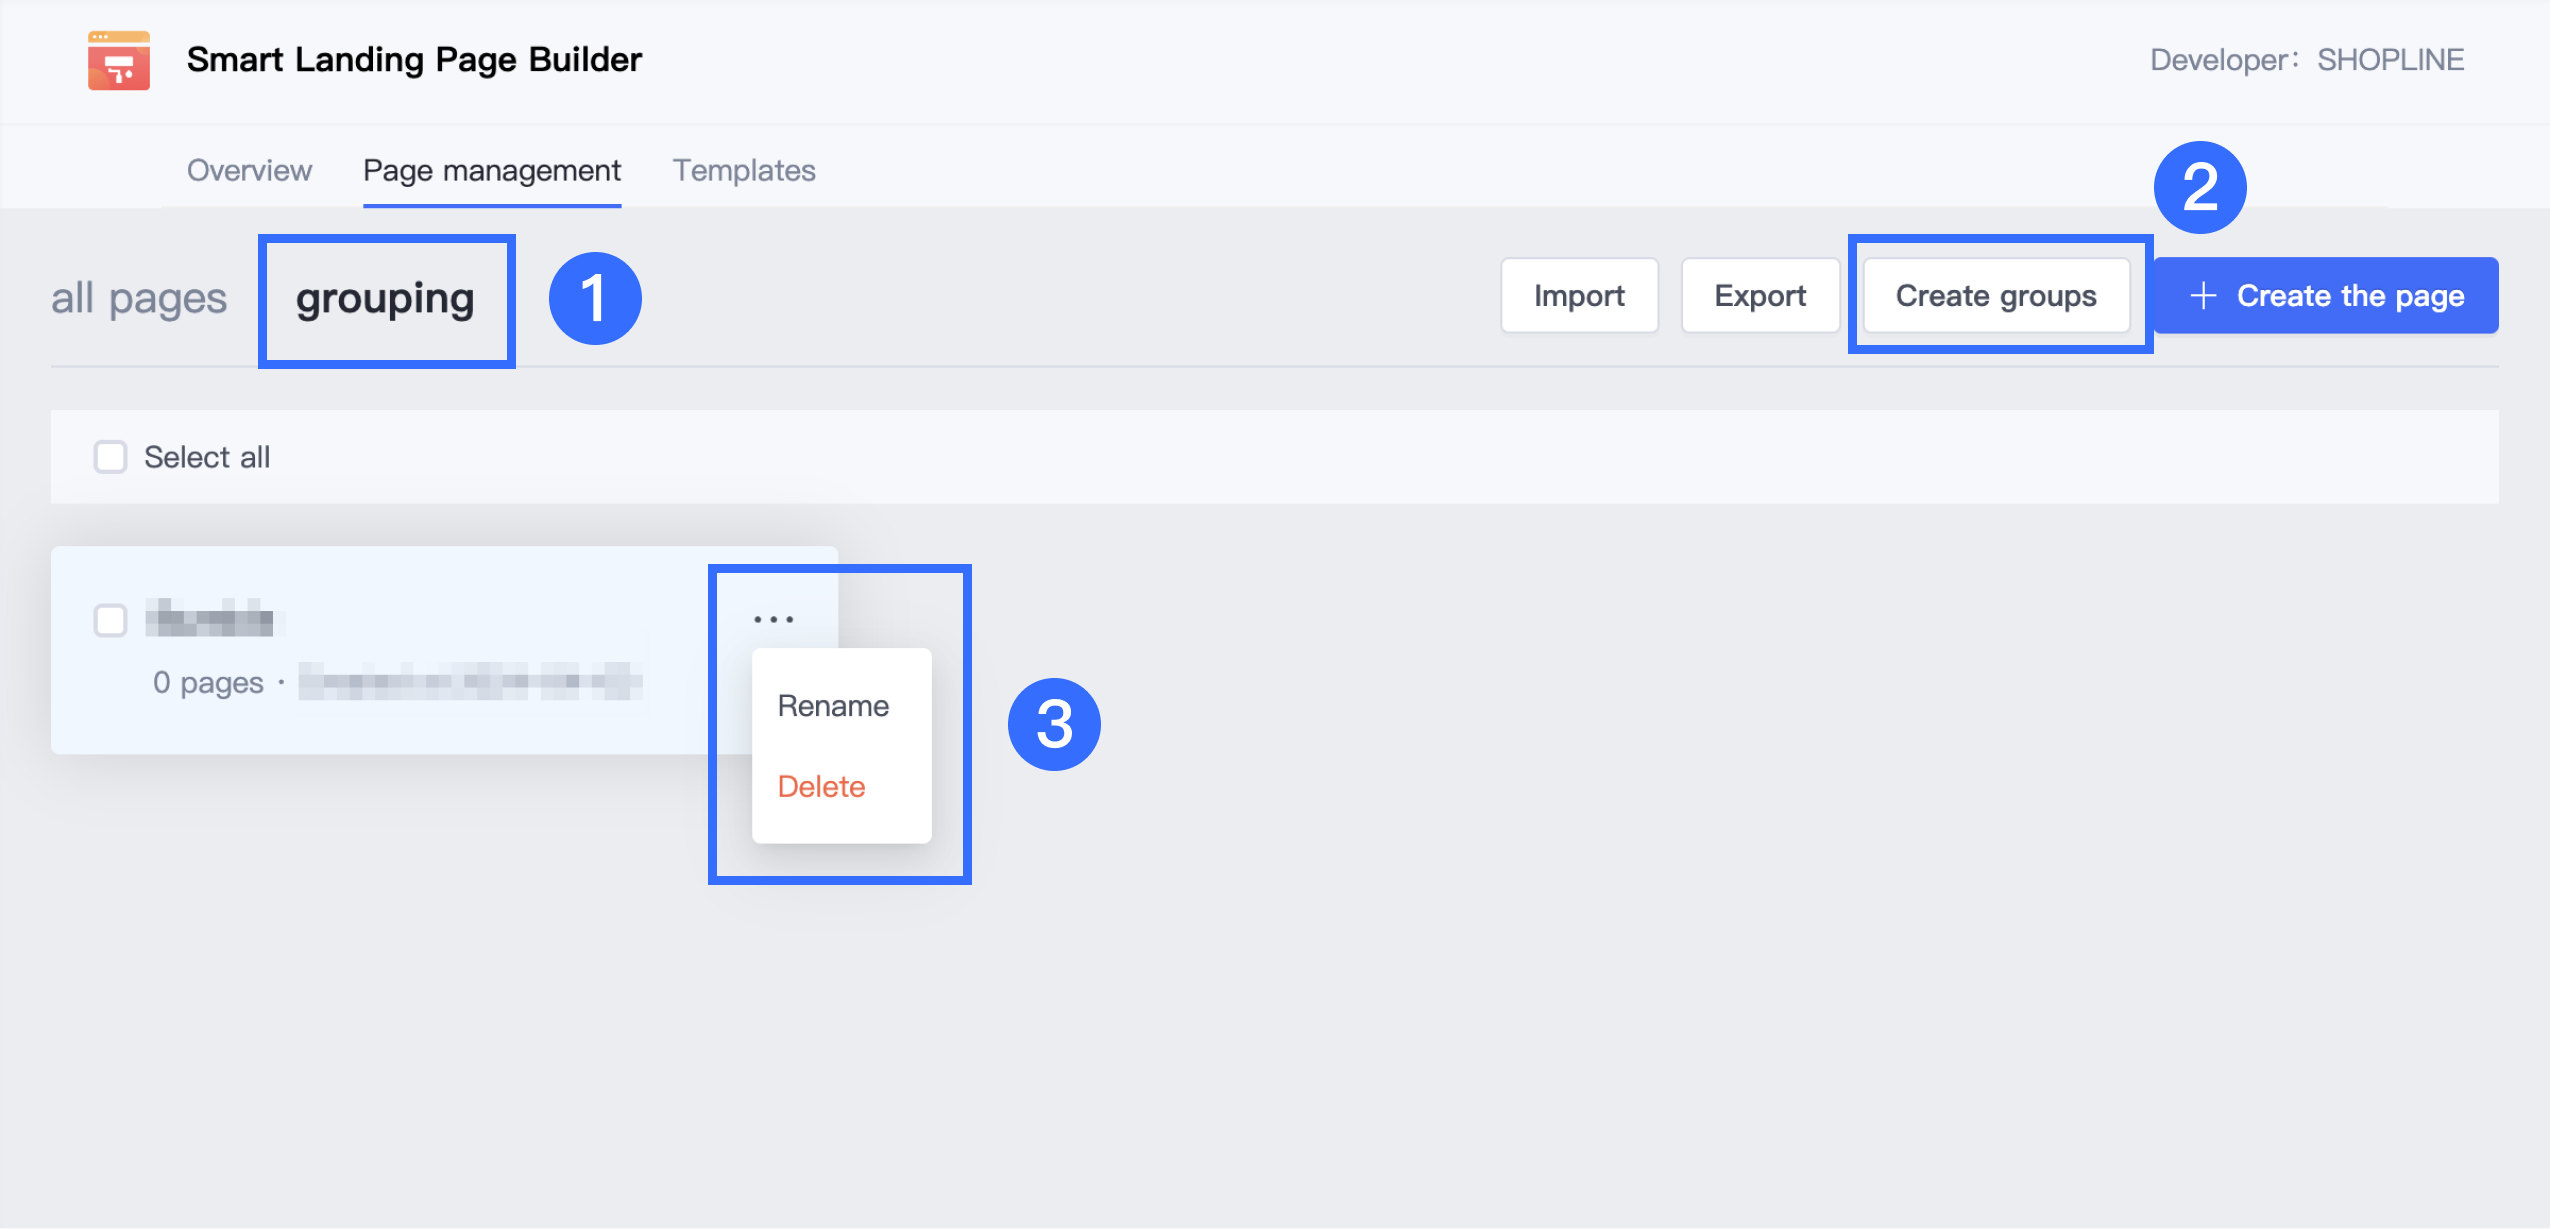Click the plus icon in Create the page
This screenshot has height=1229, width=2550.
click(x=2202, y=296)
